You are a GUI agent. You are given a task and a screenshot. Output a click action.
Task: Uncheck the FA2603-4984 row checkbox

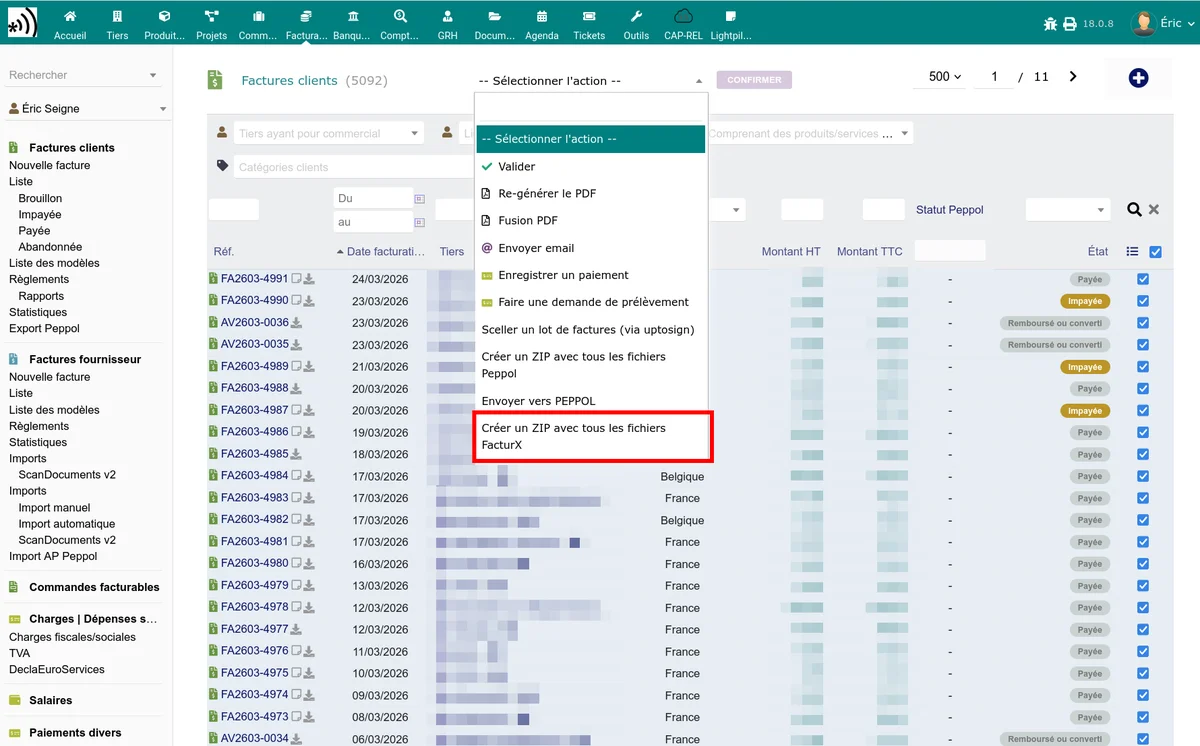click(1143, 476)
